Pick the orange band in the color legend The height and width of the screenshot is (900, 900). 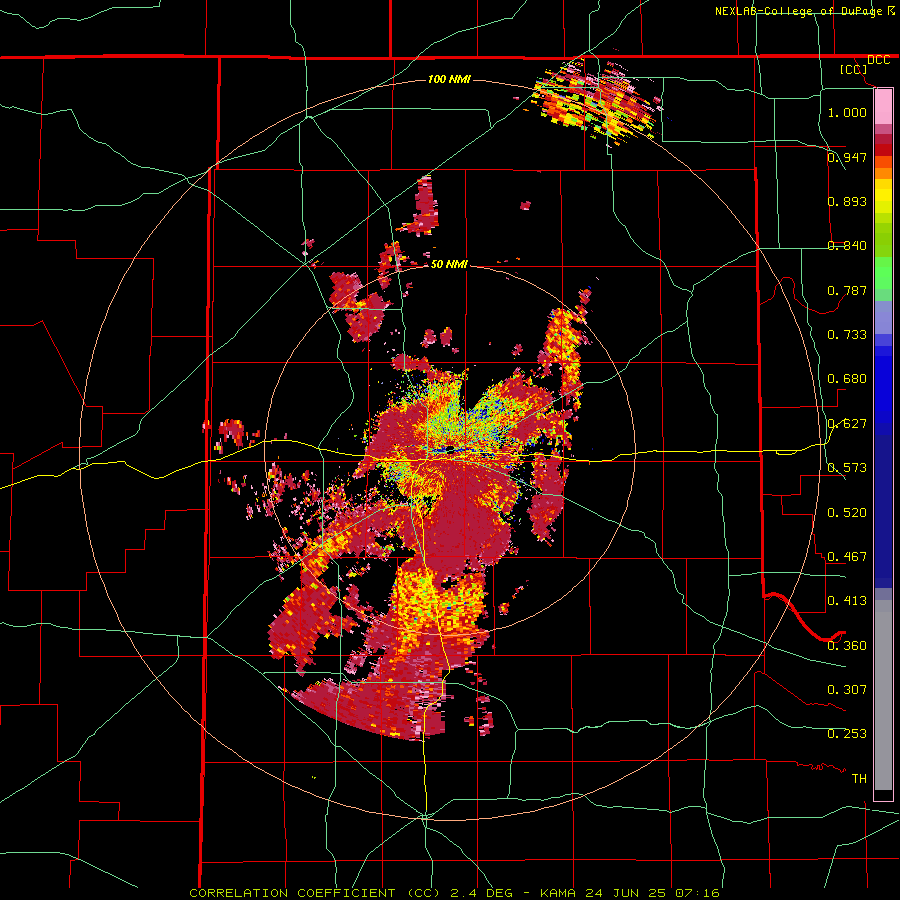[x=883, y=173]
